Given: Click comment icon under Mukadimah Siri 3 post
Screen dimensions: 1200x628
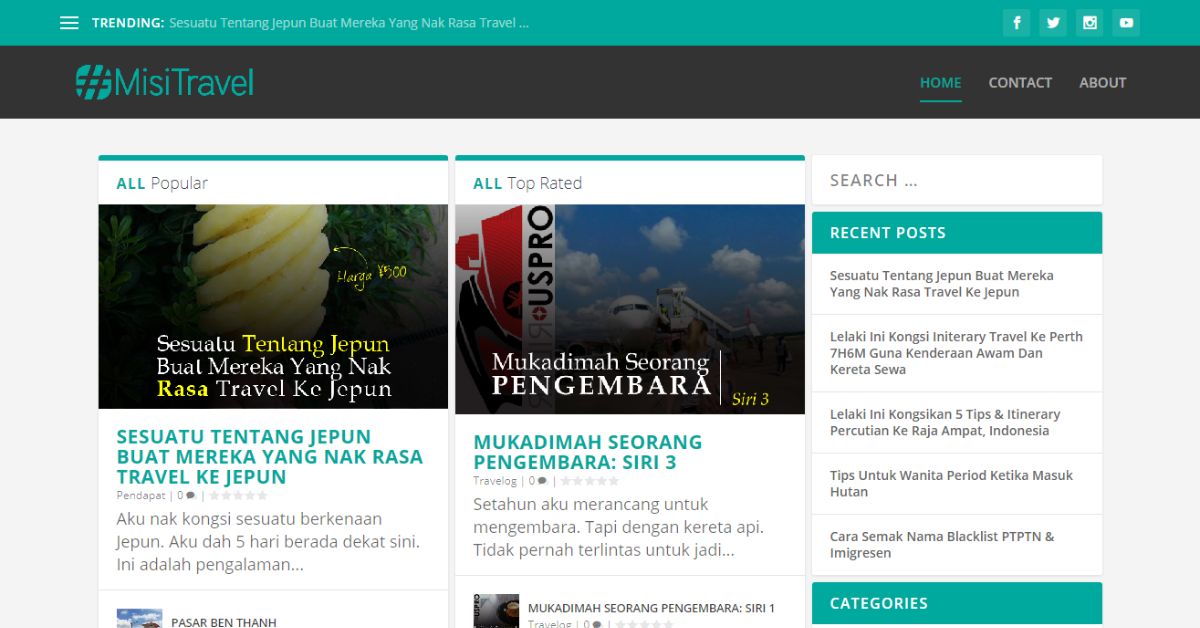Looking at the screenshot, I should [542, 481].
